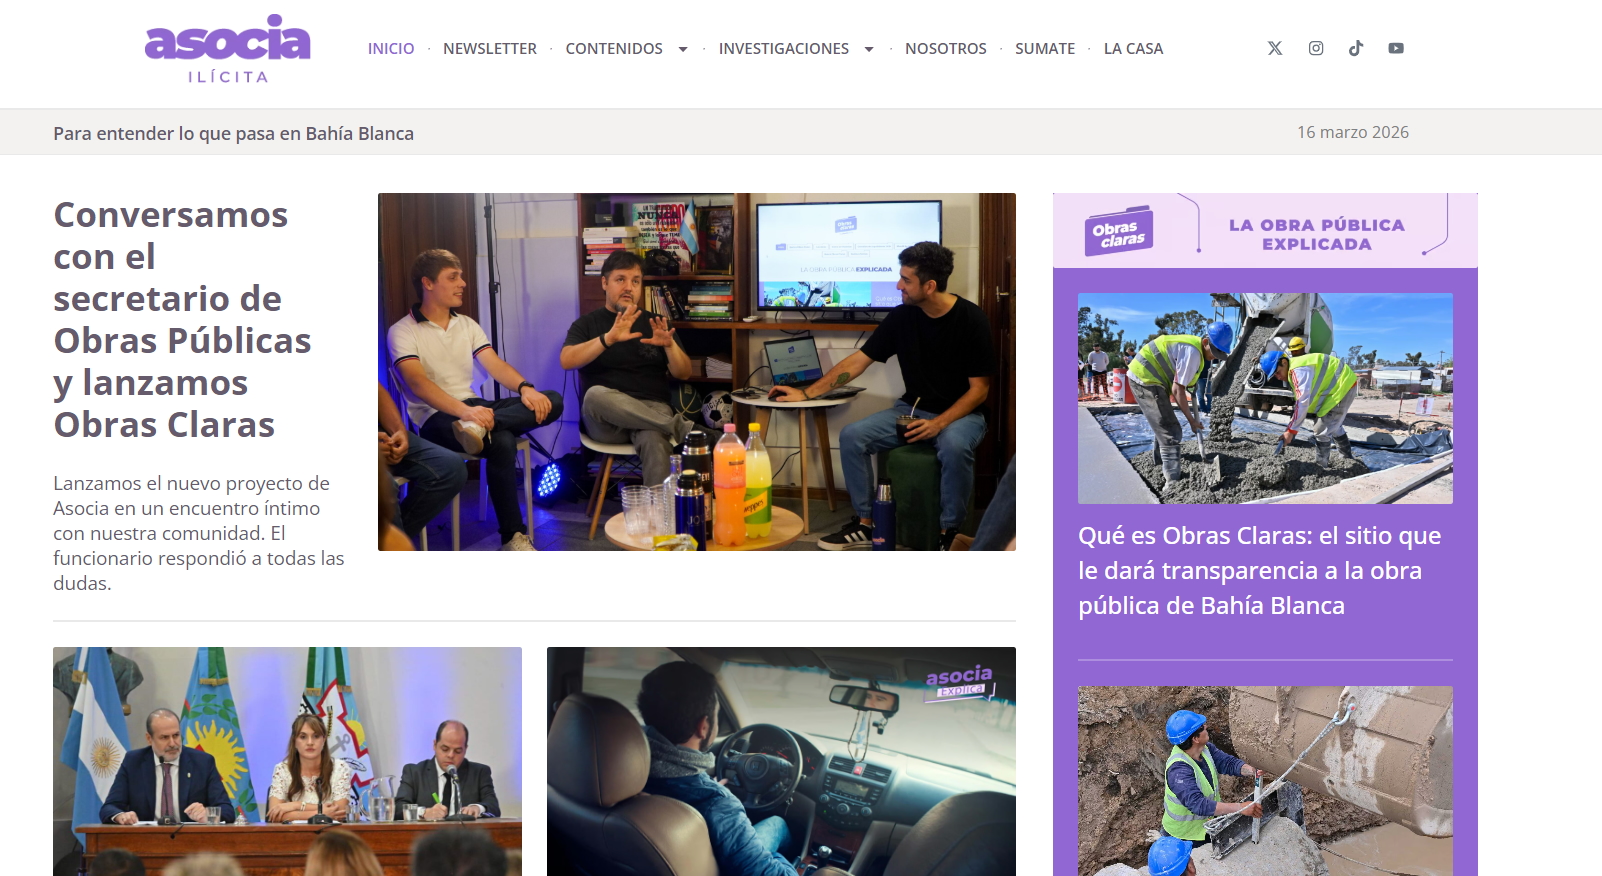
Task: Expand the Investigaciones dropdown arrow
Action: (869, 49)
